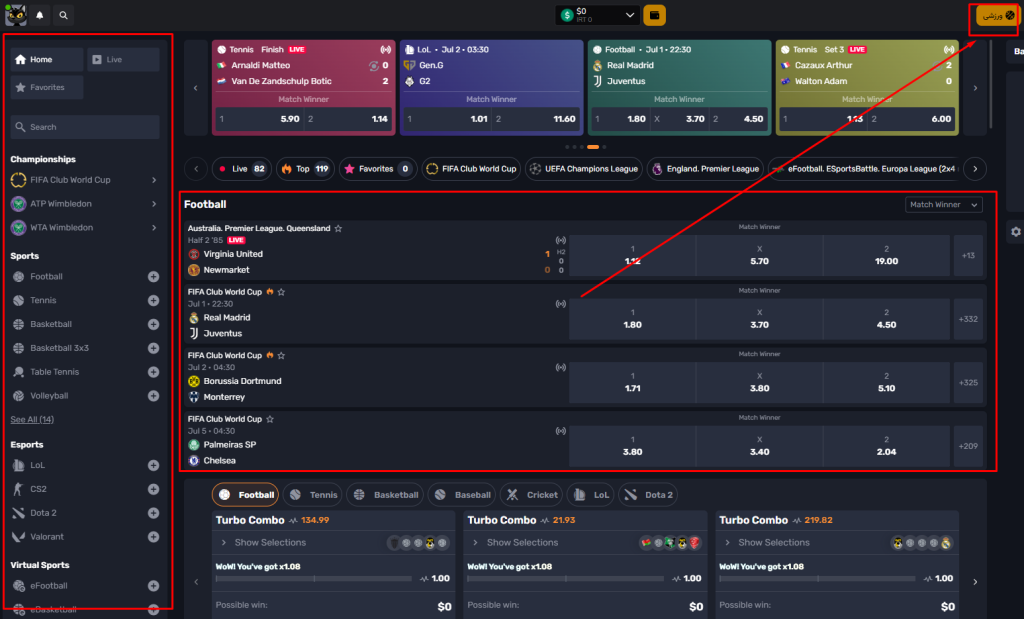This screenshot has width=1024, height=619.
Task: Open the $0 balance currency dropdown
Action: (597, 15)
